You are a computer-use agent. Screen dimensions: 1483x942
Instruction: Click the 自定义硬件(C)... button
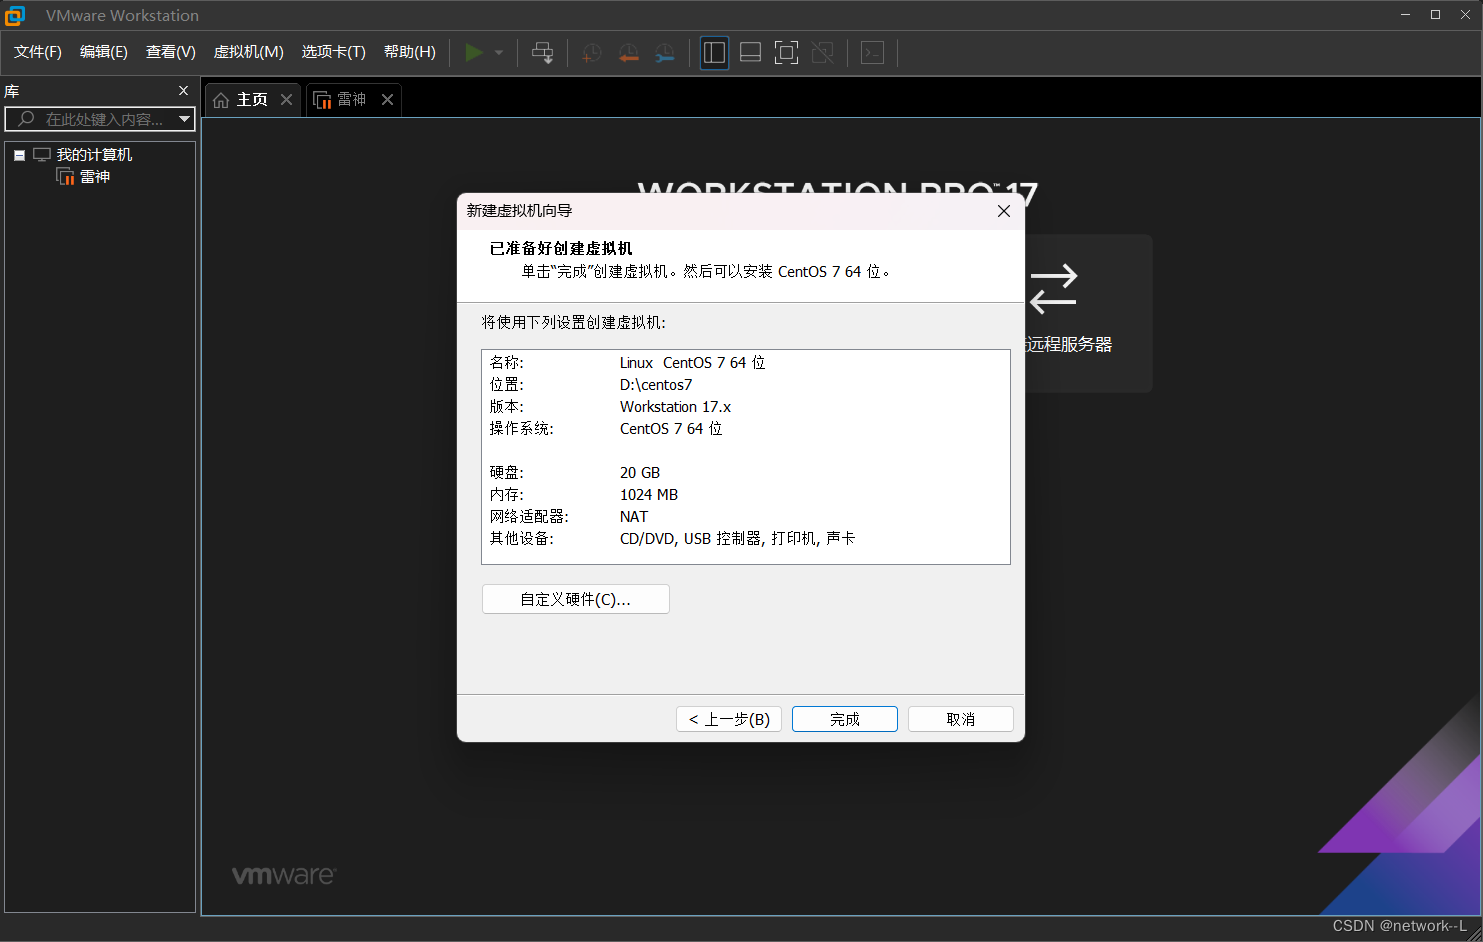576,599
